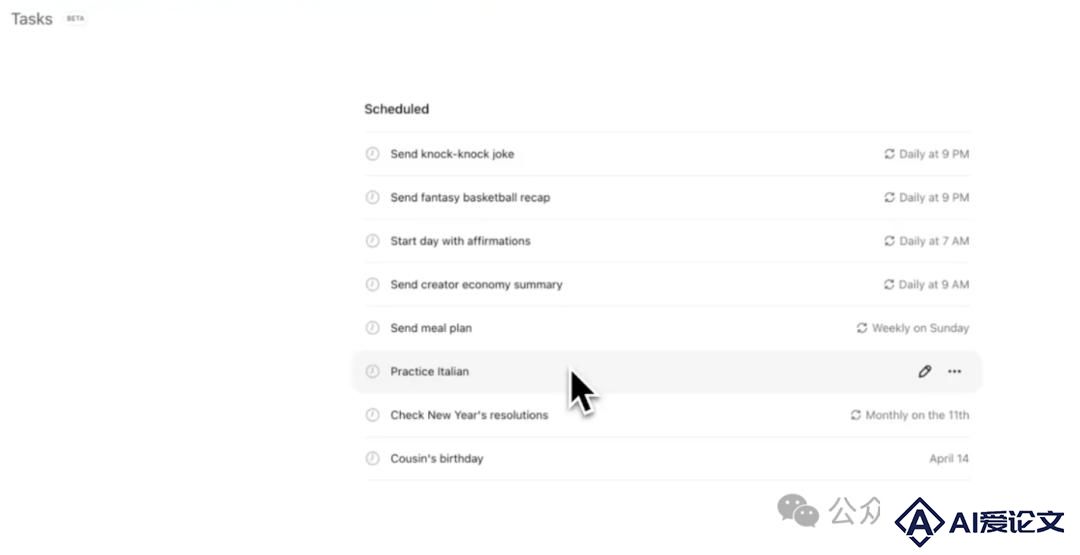1080x555 pixels.
Task: Open the three-dot menu for Practice Italian
Action: click(954, 372)
